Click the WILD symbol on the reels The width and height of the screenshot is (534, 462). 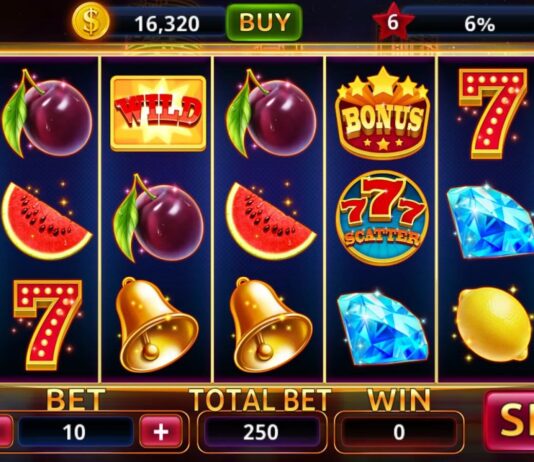[158, 113]
